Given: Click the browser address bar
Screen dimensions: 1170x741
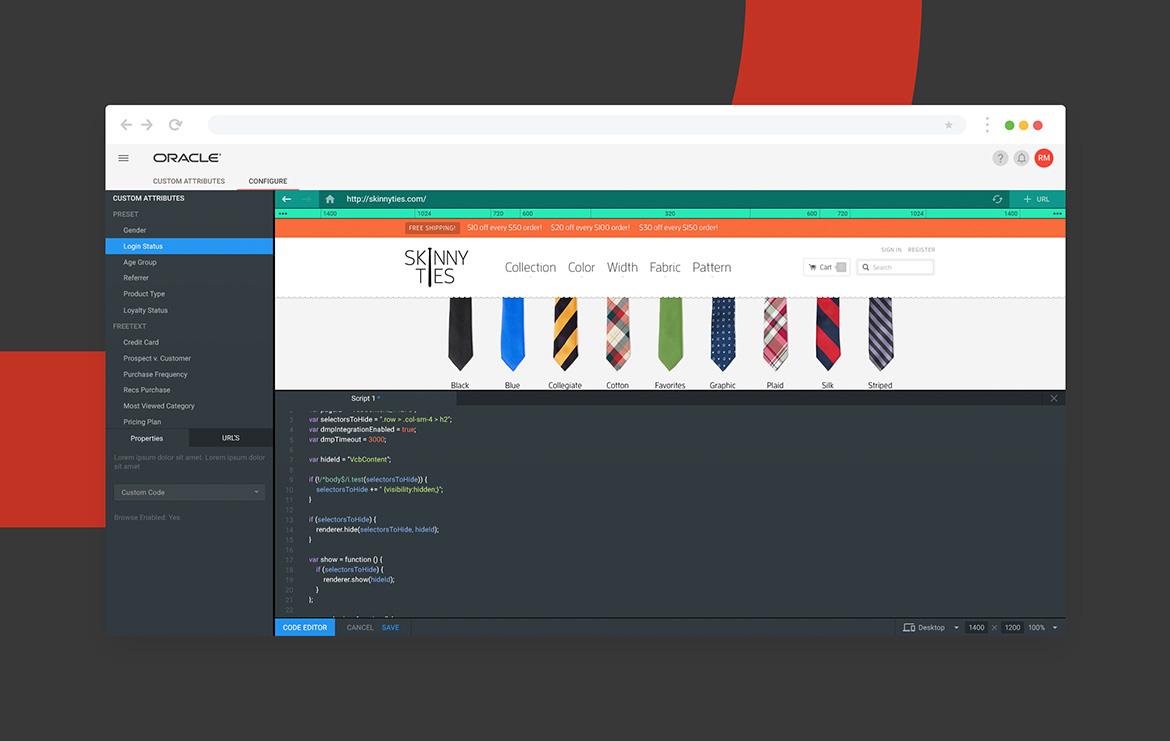Looking at the screenshot, I should 586,125.
